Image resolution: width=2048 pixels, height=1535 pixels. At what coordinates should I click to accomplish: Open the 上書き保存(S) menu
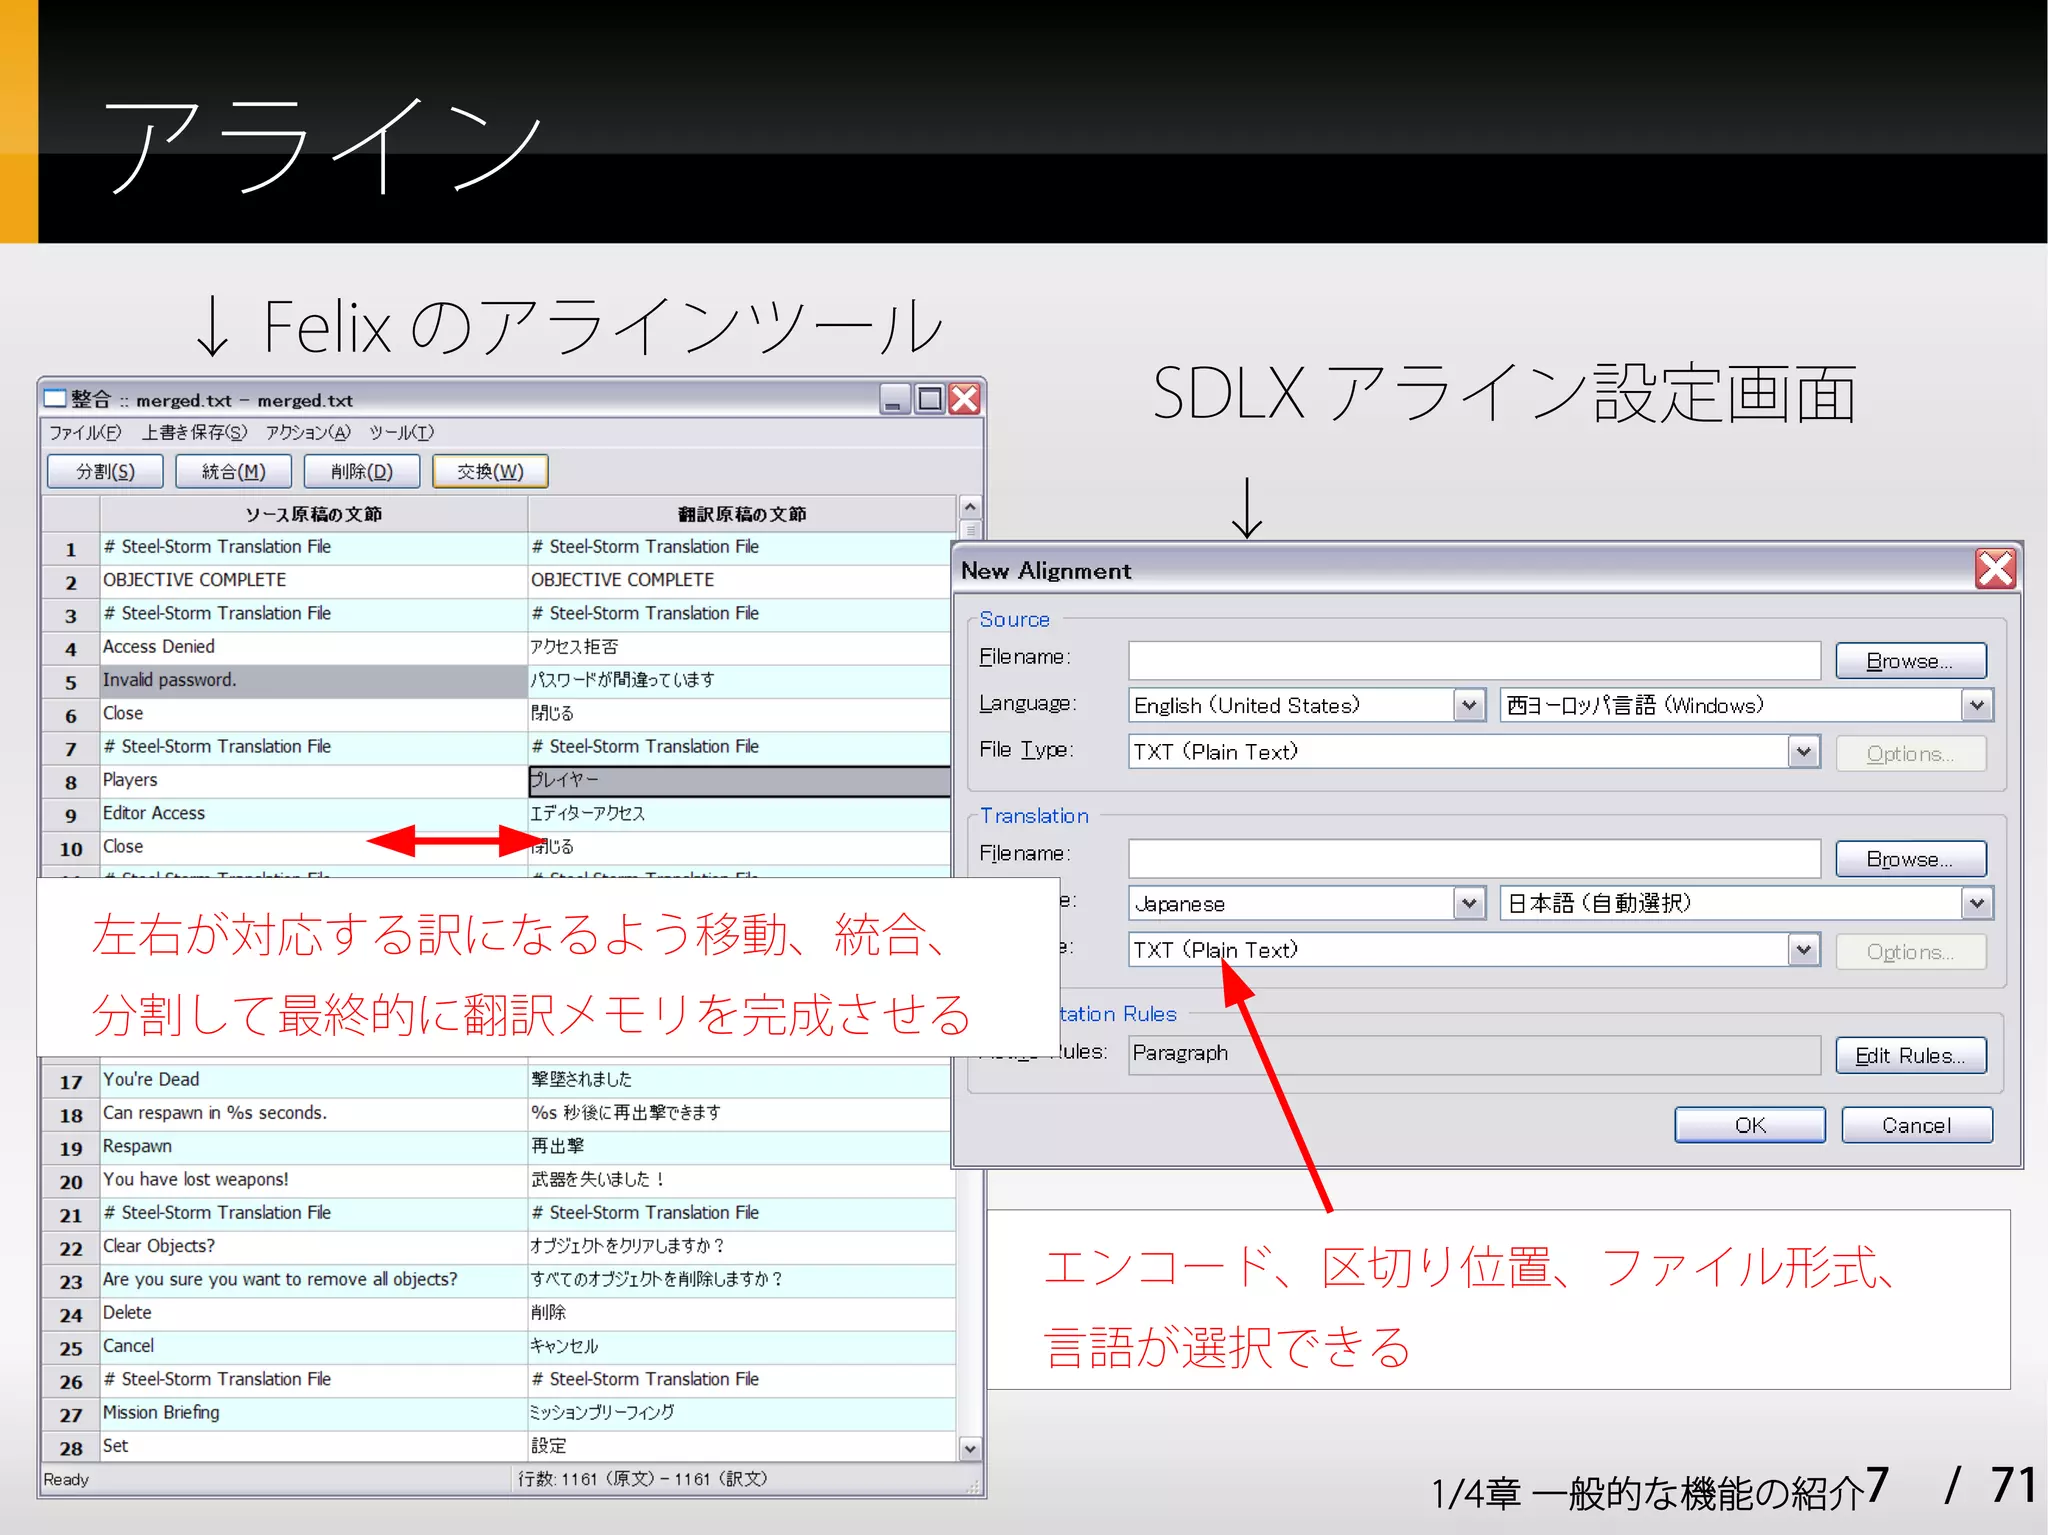coord(194,432)
